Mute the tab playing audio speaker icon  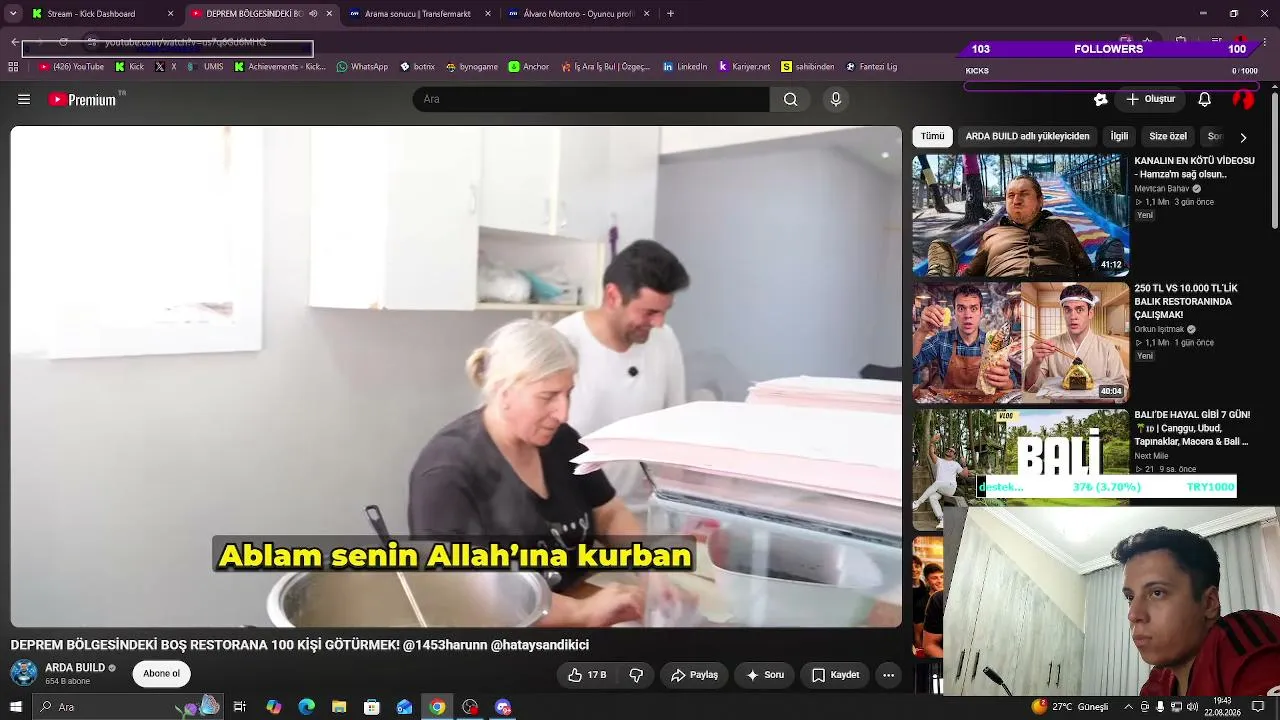tap(313, 14)
